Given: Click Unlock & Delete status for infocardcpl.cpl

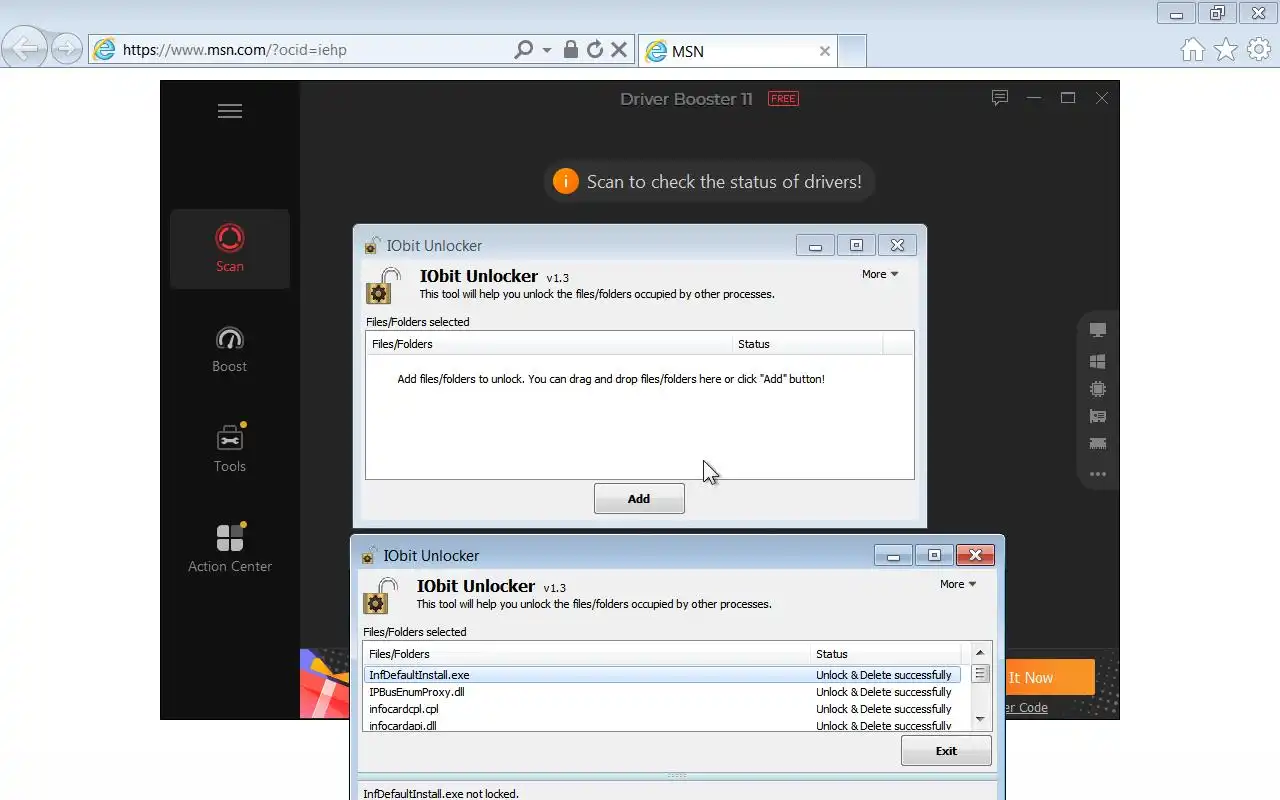Looking at the screenshot, I should coord(883,709).
